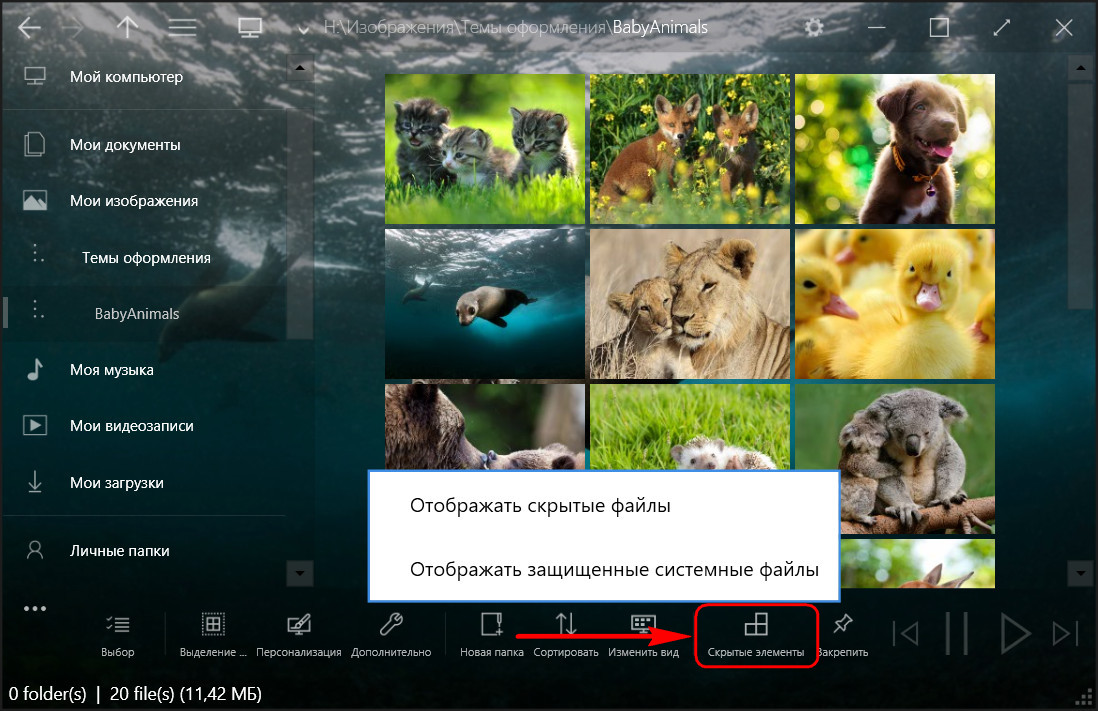Open Мои документы folder
The width and height of the screenshot is (1098, 711).
(x=125, y=144)
